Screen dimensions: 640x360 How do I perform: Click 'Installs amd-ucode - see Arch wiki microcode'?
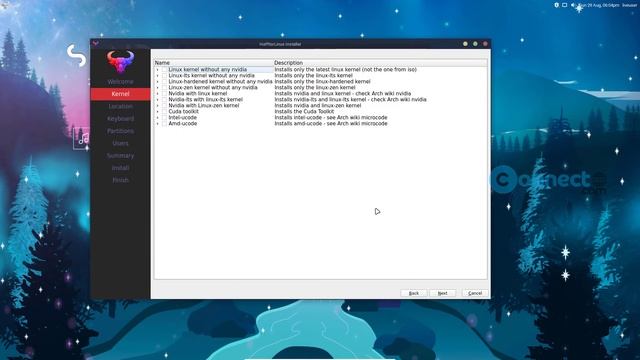[x=331, y=123]
